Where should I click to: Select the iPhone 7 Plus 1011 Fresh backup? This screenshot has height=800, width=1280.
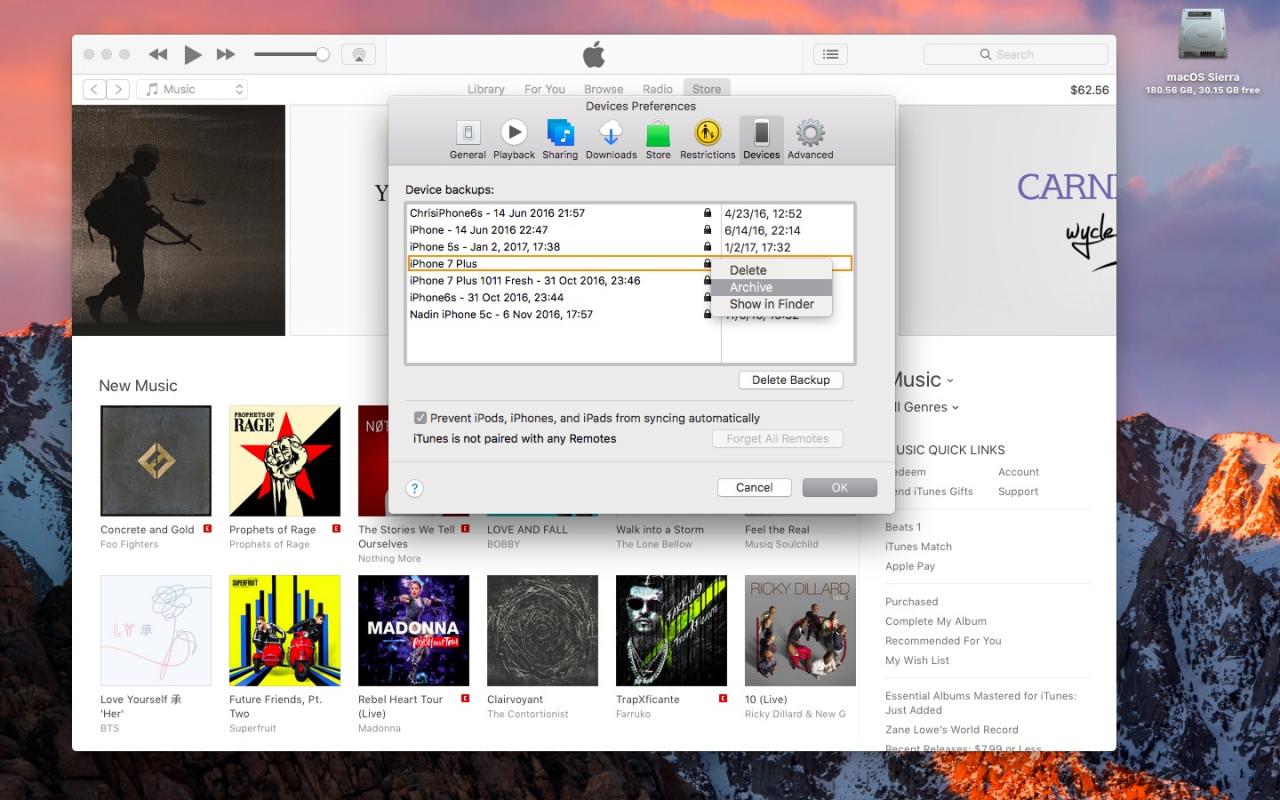point(630,281)
